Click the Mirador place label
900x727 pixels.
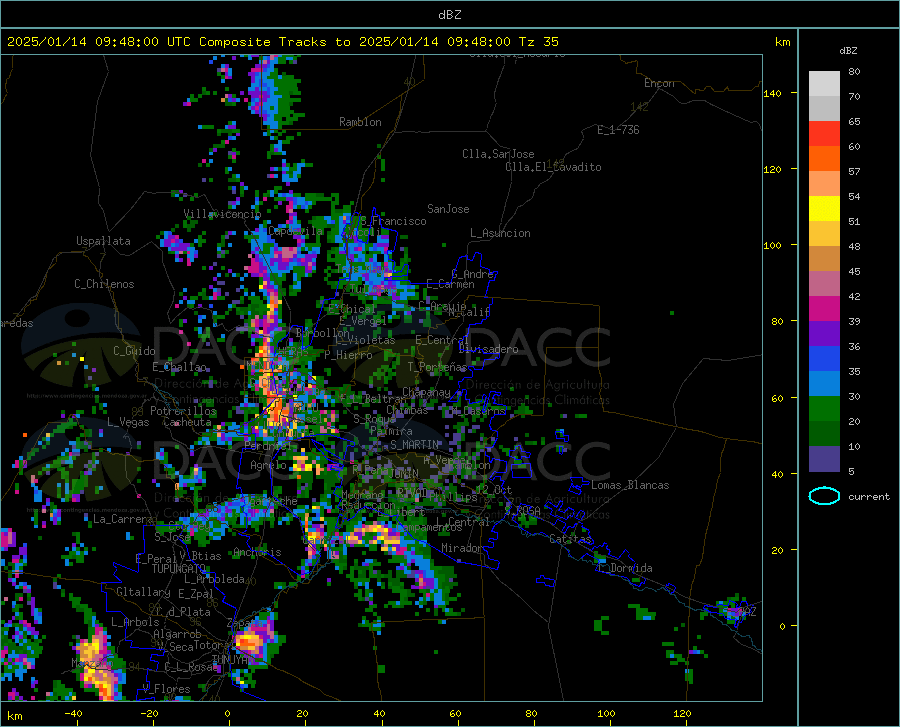(x=462, y=548)
